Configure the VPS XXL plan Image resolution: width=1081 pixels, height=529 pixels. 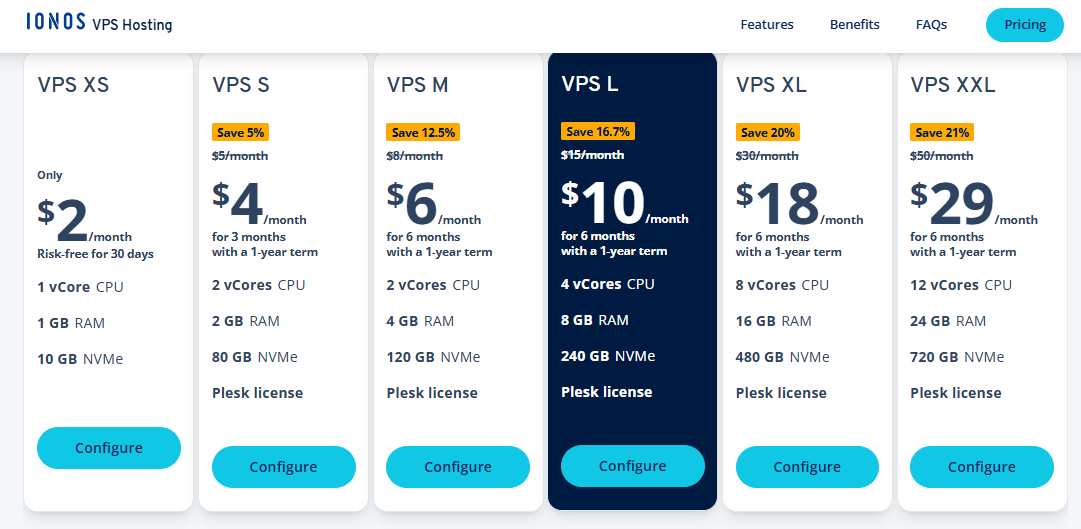click(982, 467)
